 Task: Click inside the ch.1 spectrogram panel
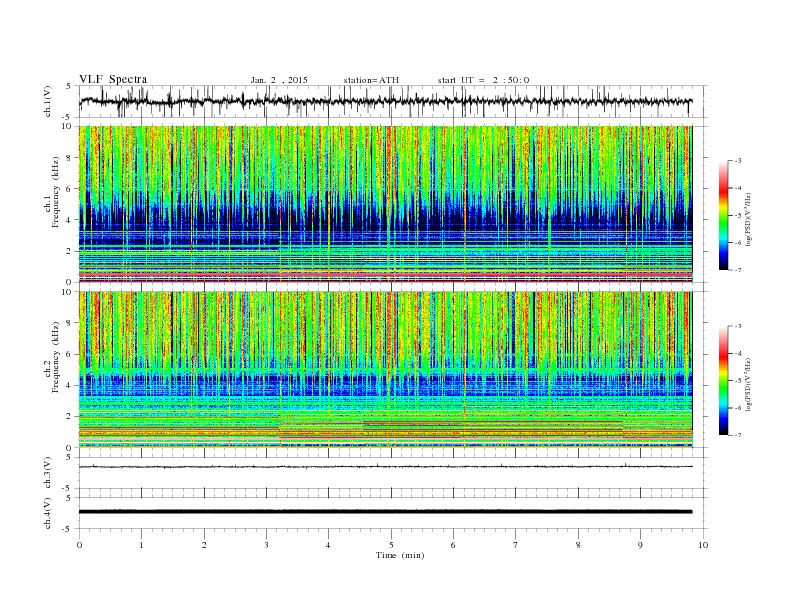tap(386, 204)
